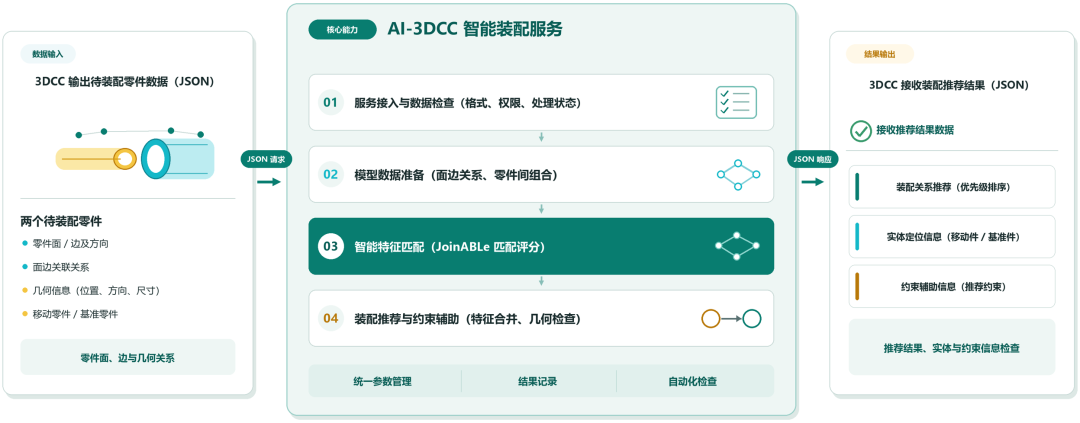This screenshot has width=1080, height=423.
Task: Click the 02 step number badge
Action: [331, 174]
